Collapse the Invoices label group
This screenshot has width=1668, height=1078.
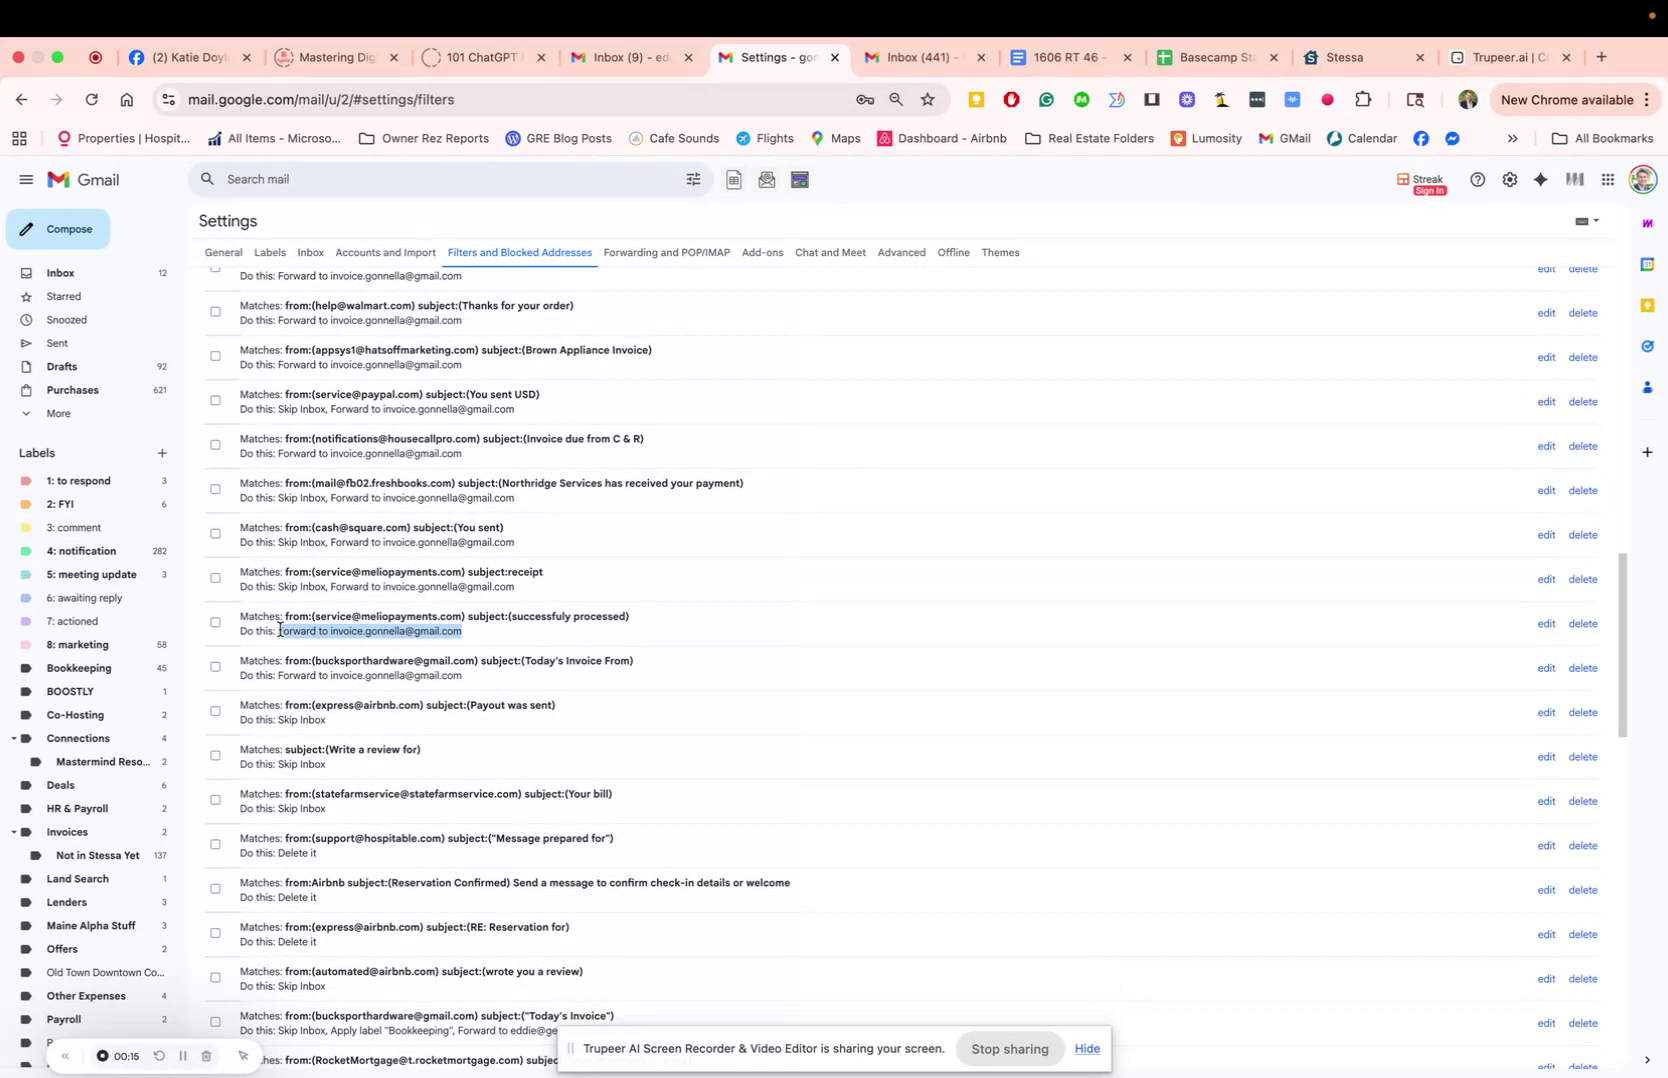14,831
